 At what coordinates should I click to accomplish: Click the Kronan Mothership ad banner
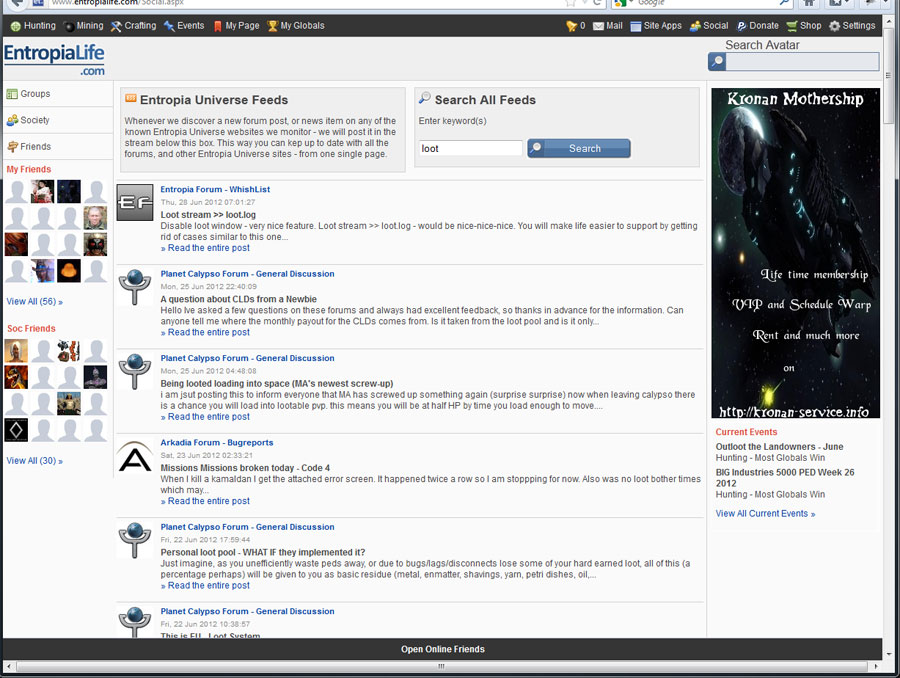pyautogui.click(x=795, y=253)
